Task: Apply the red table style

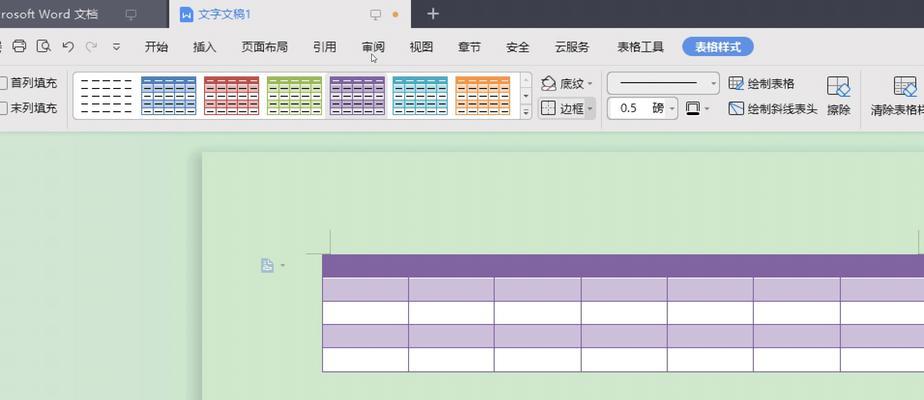Action: [232, 95]
